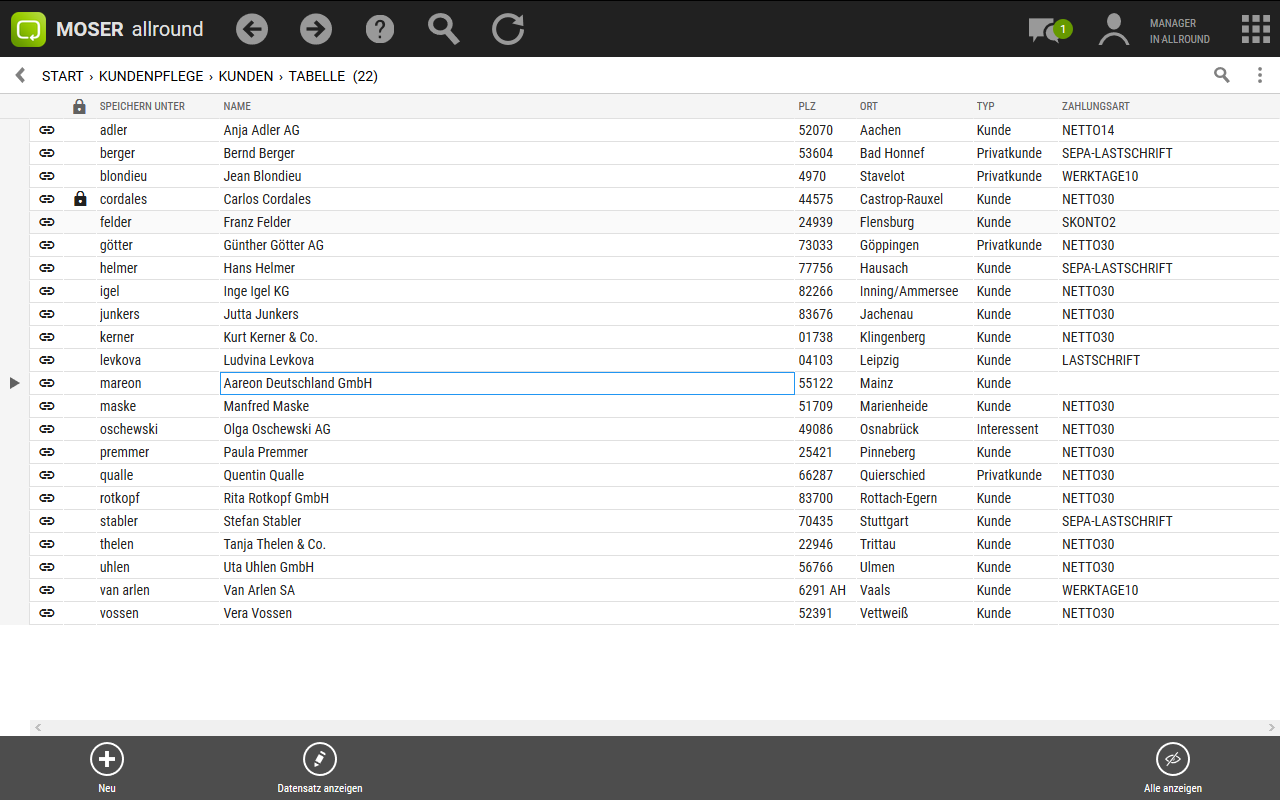This screenshot has height=800, width=1280.
Task: Open the help question mark icon
Action: [x=380, y=29]
